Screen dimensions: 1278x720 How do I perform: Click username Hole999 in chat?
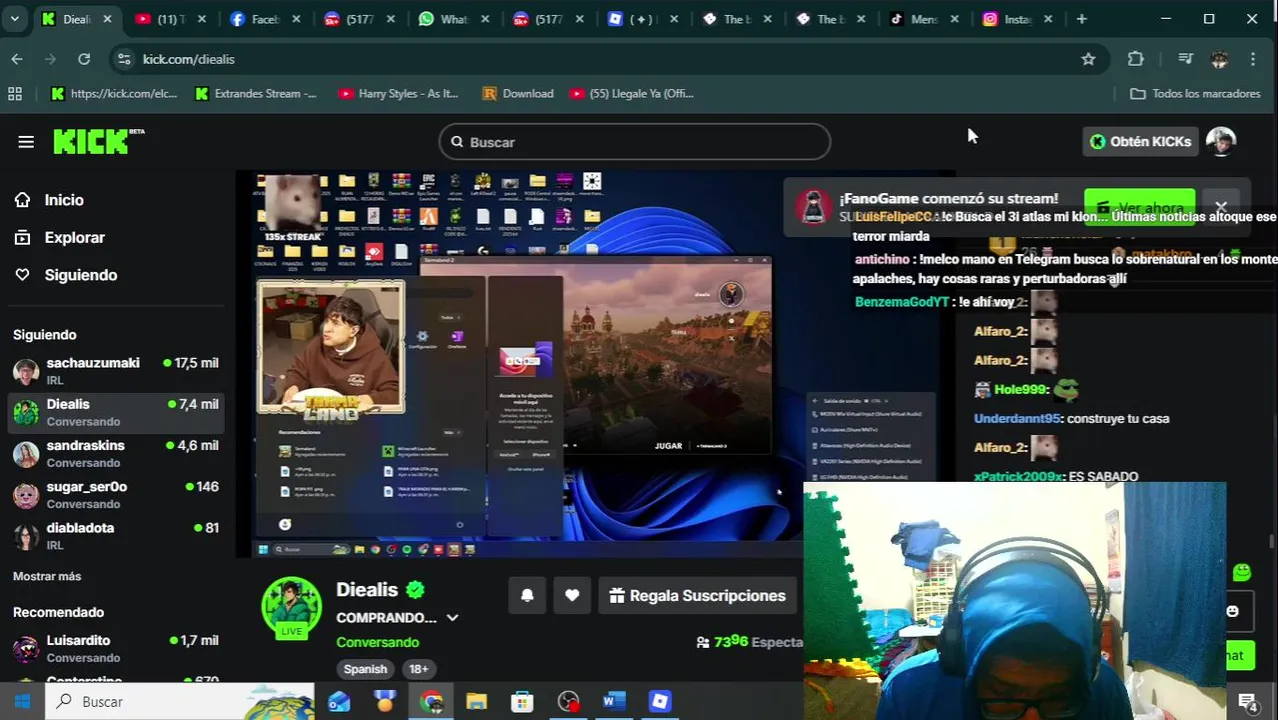[1020, 389]
